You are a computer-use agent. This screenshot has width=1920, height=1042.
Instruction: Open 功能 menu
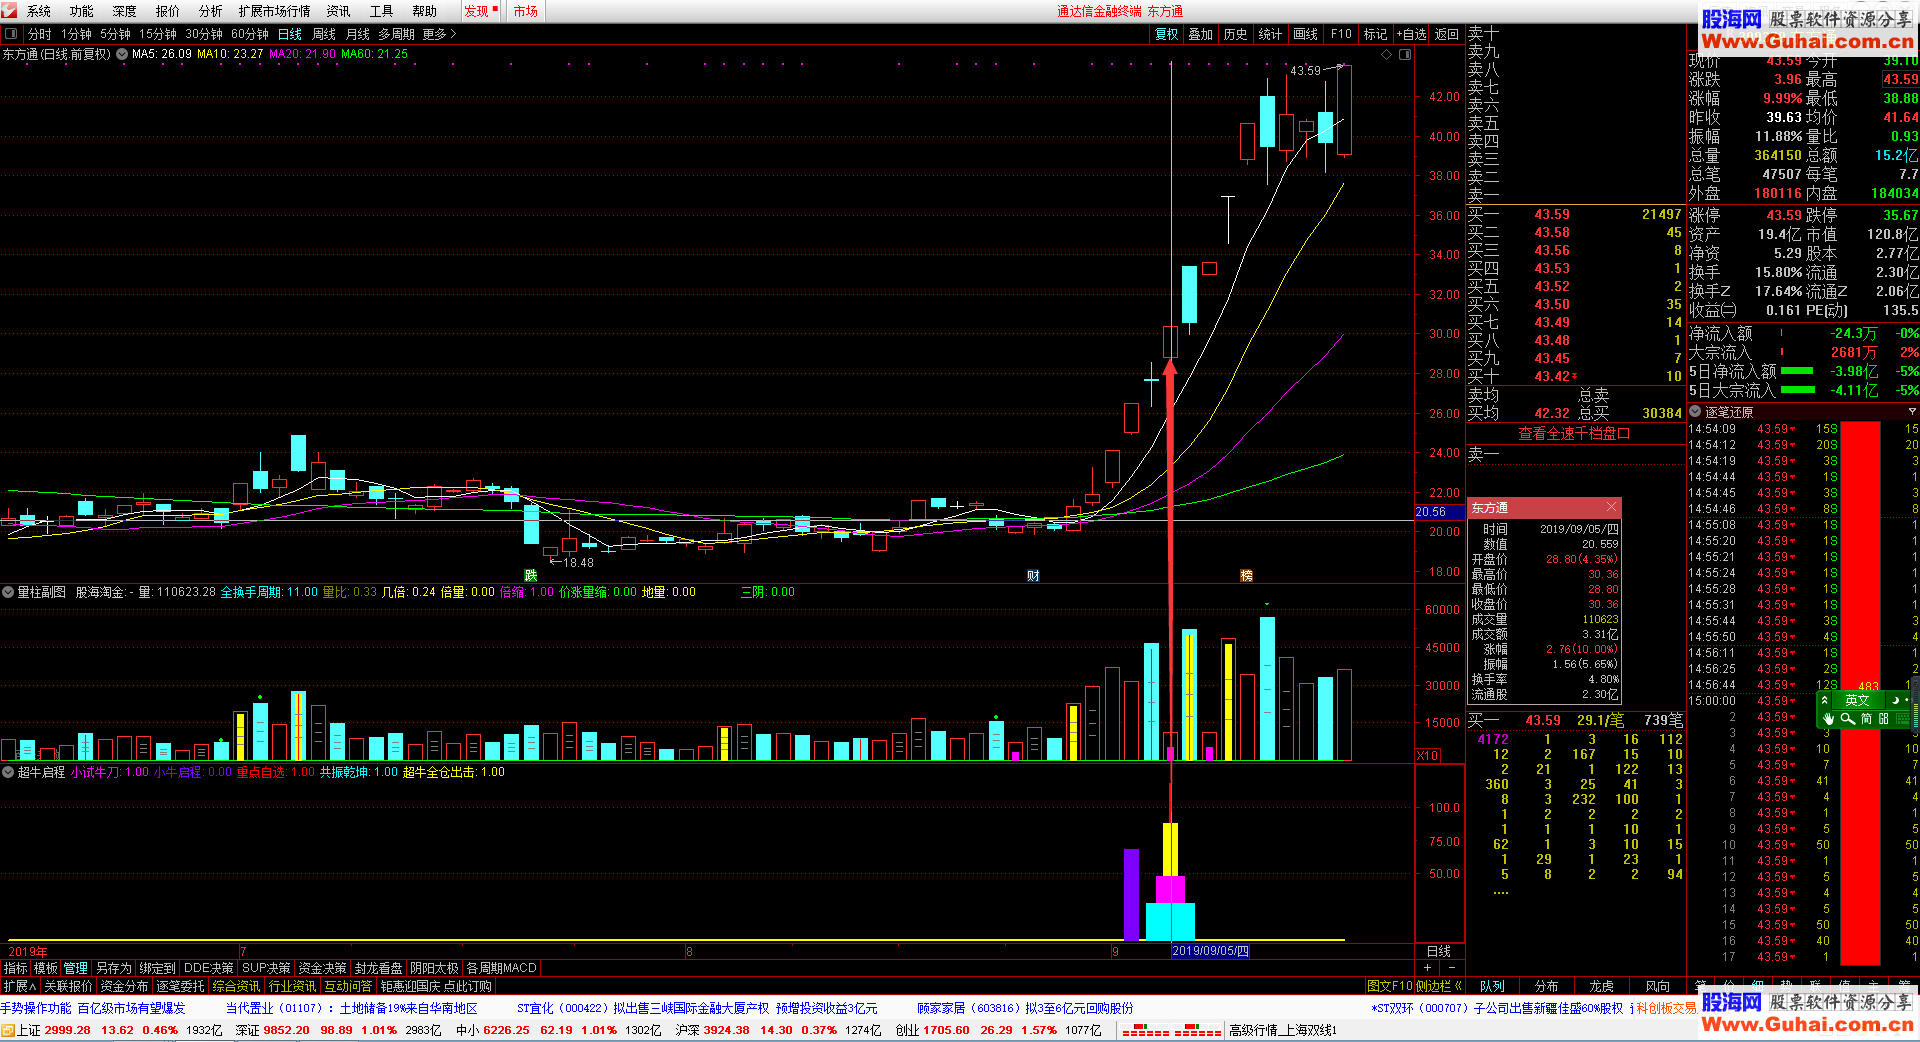[82, 11]
